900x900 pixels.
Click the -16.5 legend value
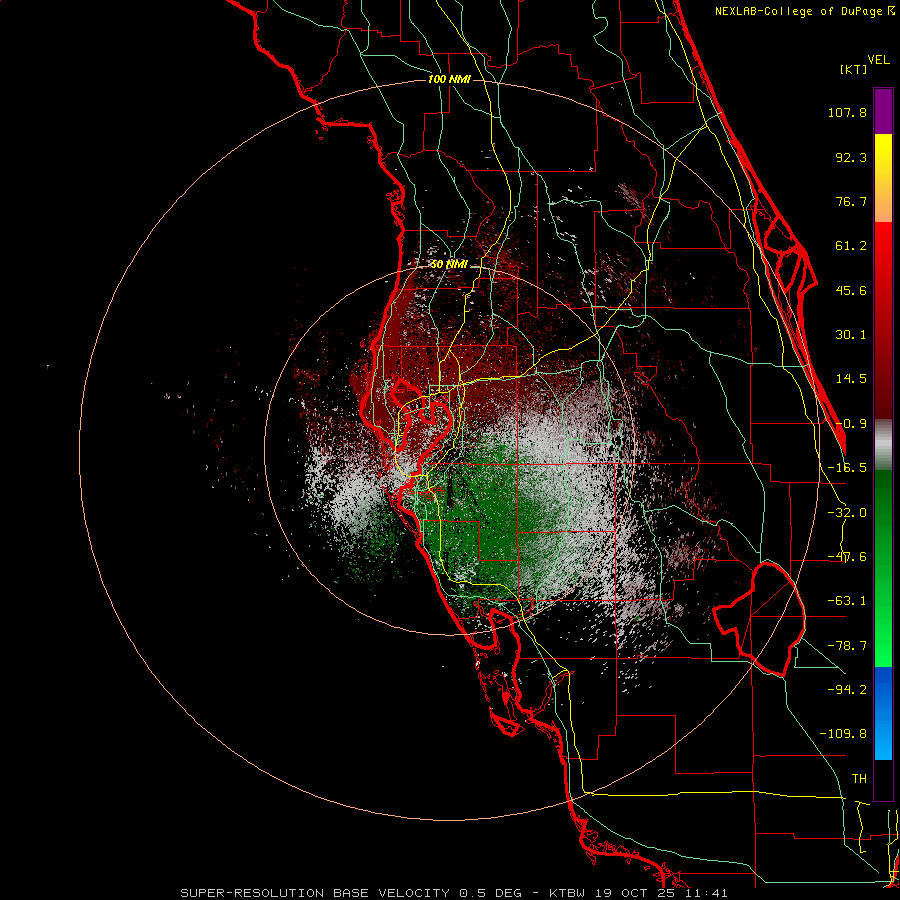point(847,468)
